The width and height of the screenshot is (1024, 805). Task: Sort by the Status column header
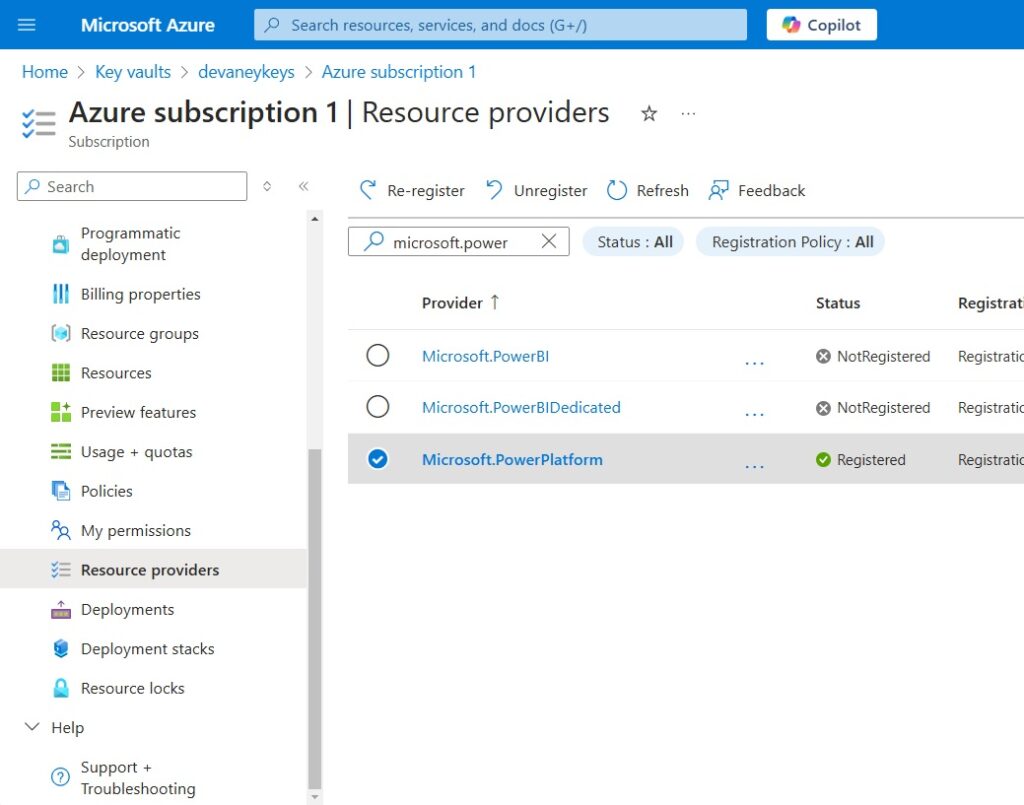(x=838, y=303)
